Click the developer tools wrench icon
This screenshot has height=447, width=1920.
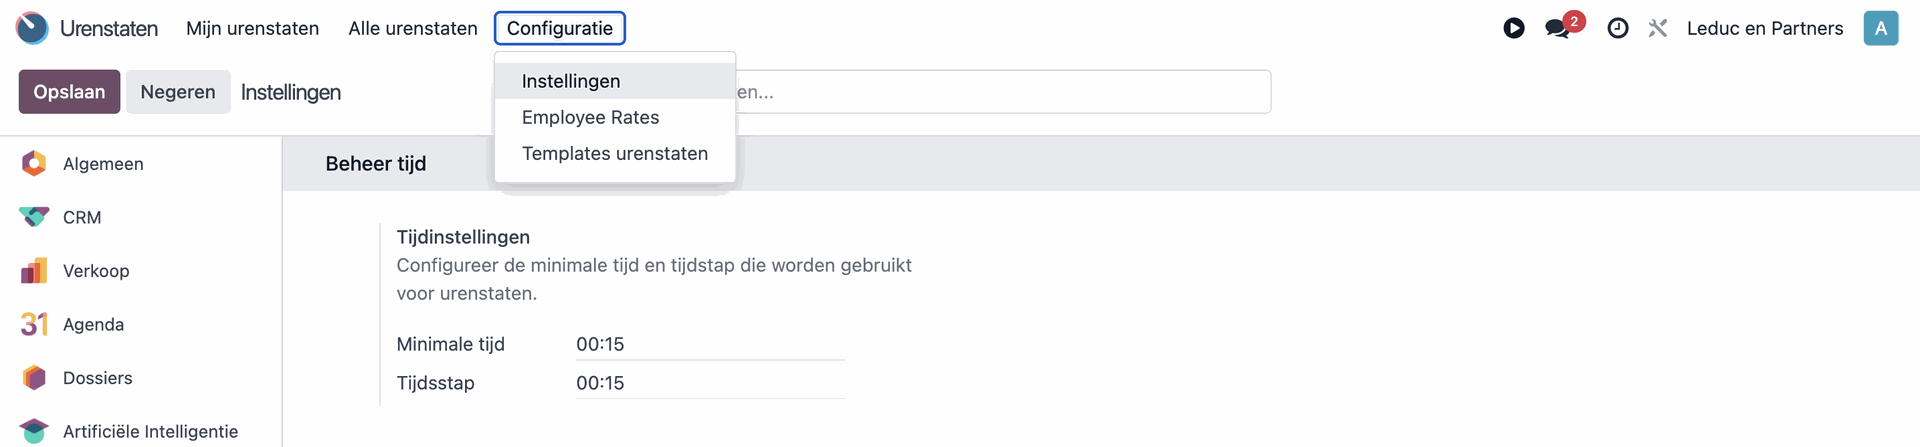(1658, 28)
